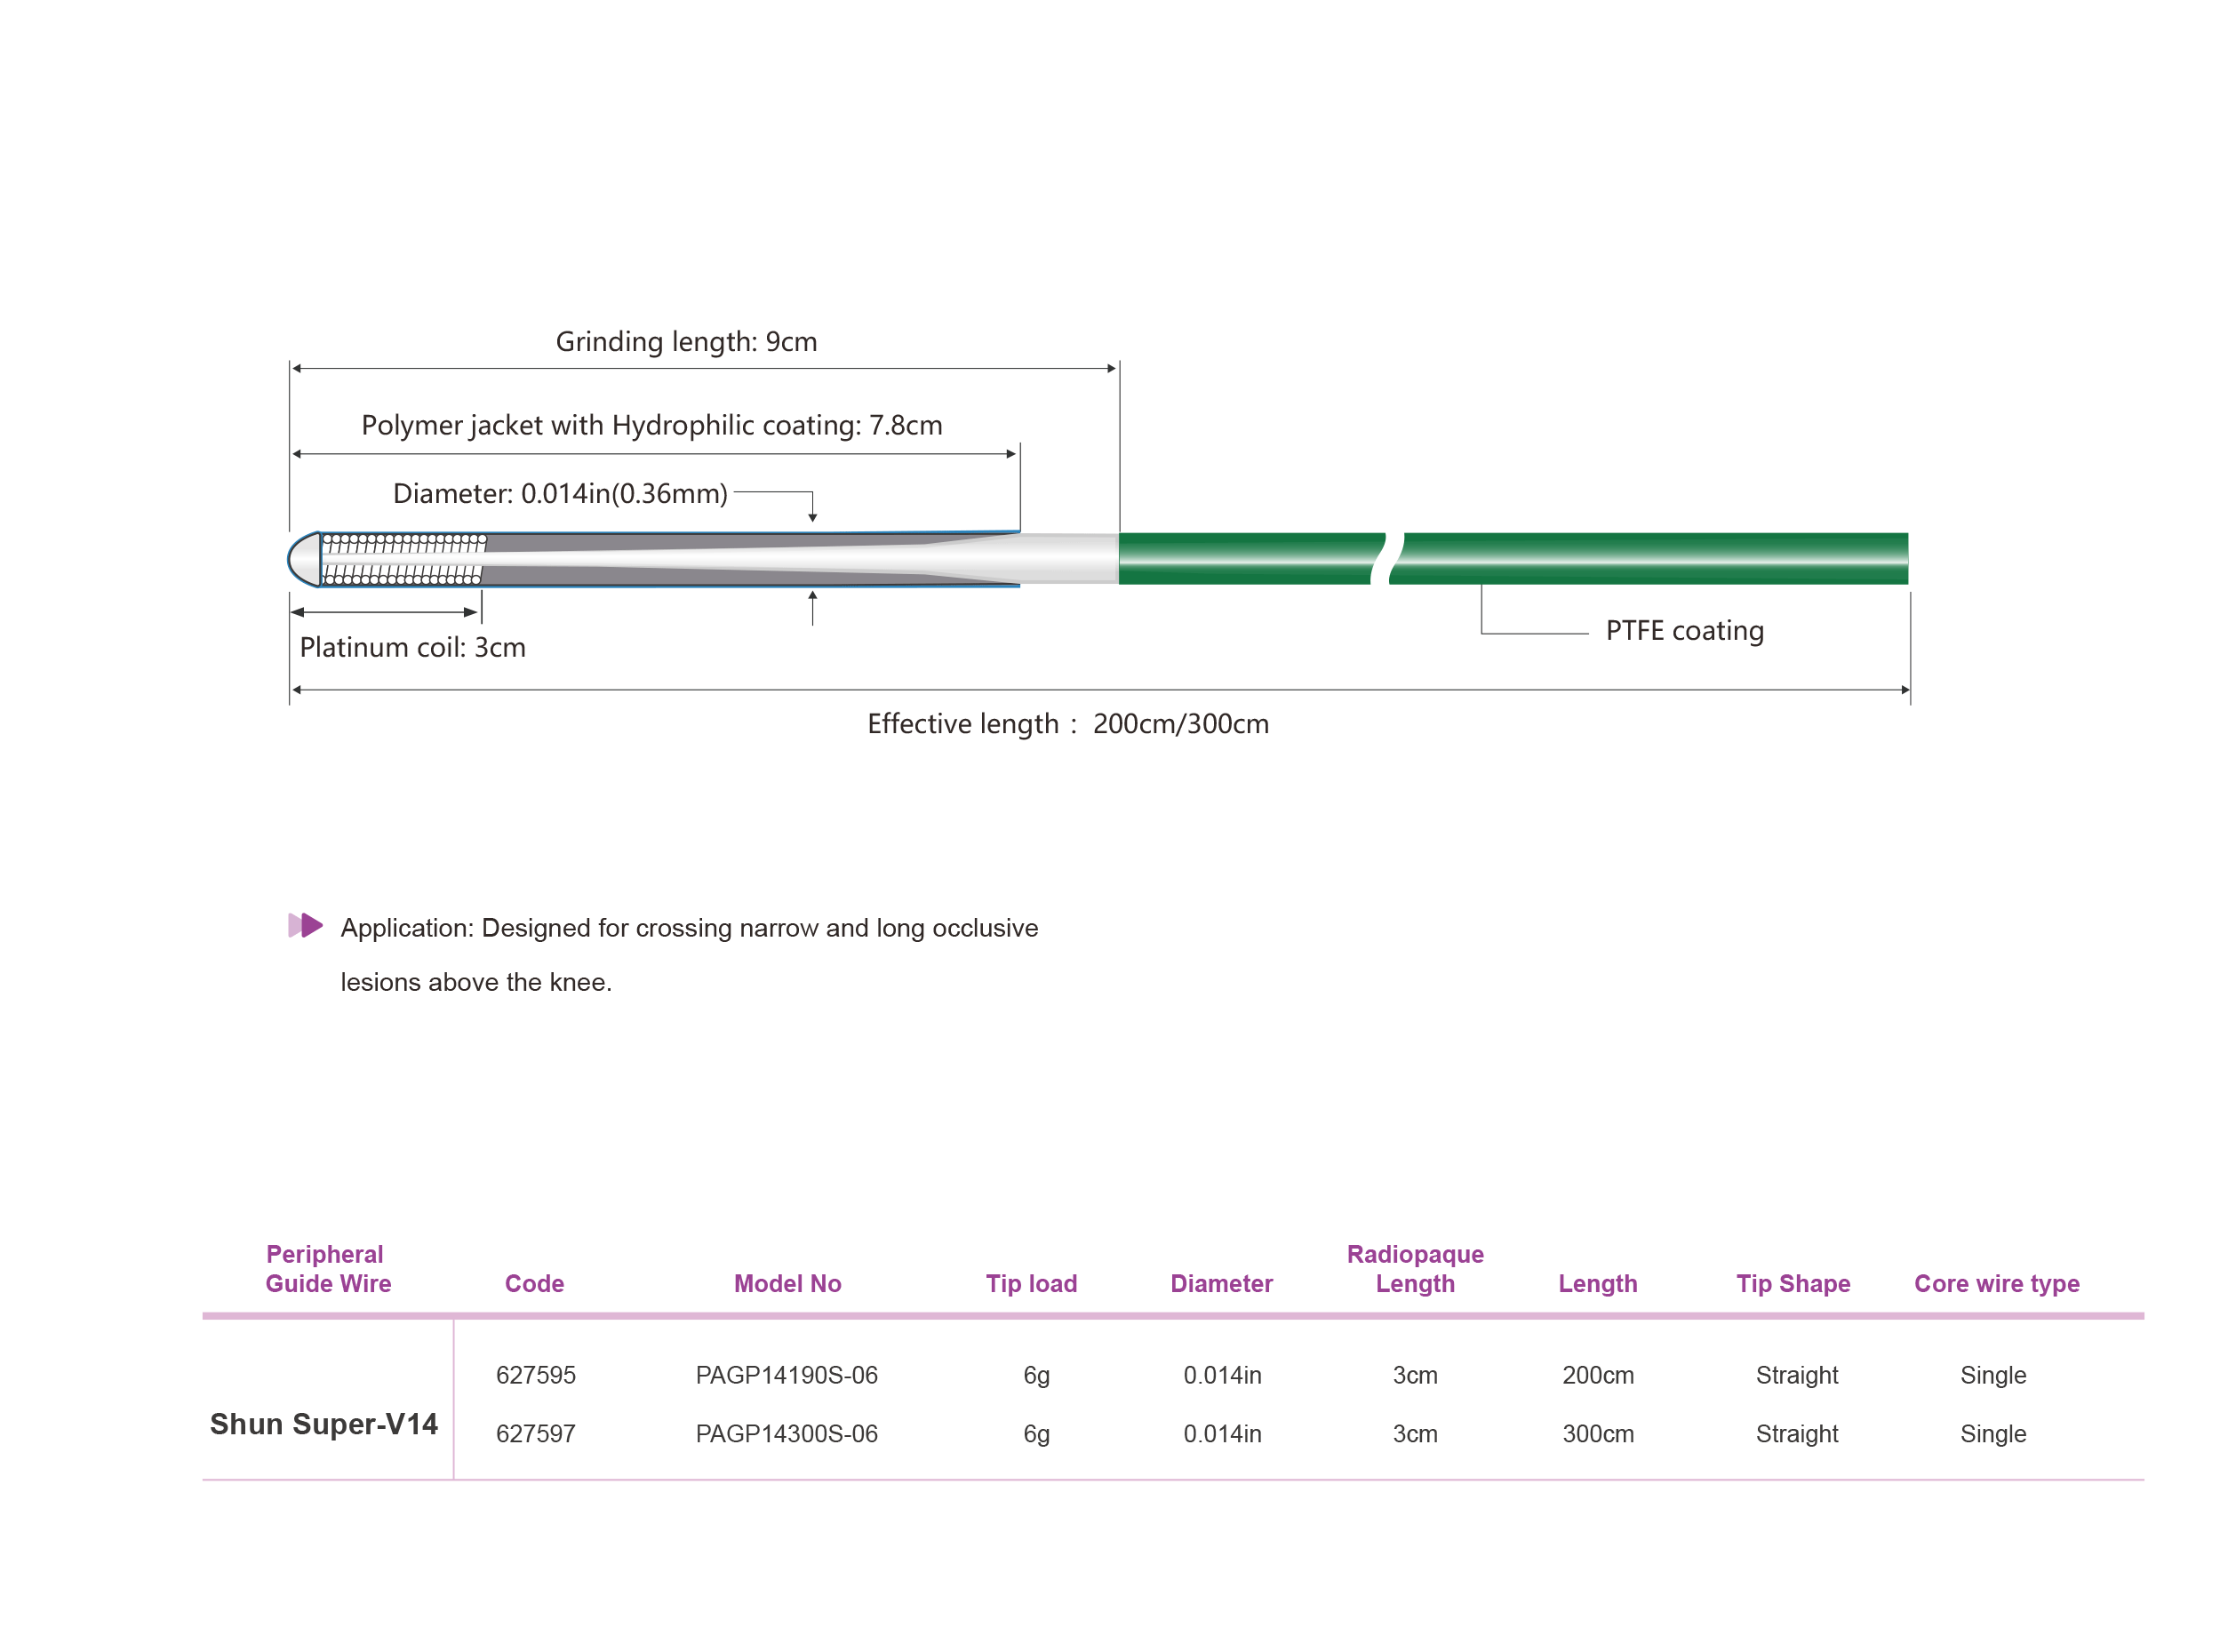Screen dimensions: 2236x1652
Task: Click the Radiopaque Length column header
Action: click(x=1414, y=1269)
